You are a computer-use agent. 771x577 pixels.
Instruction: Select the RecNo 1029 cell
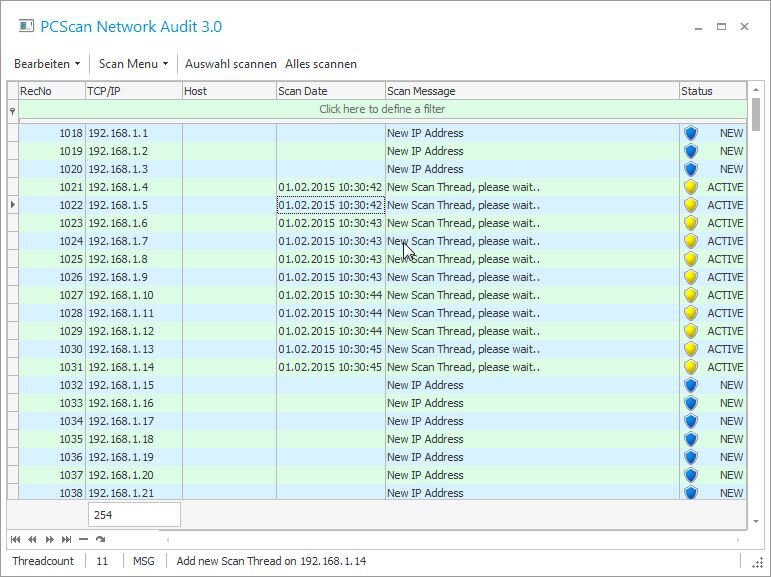[x=52, y=331]
